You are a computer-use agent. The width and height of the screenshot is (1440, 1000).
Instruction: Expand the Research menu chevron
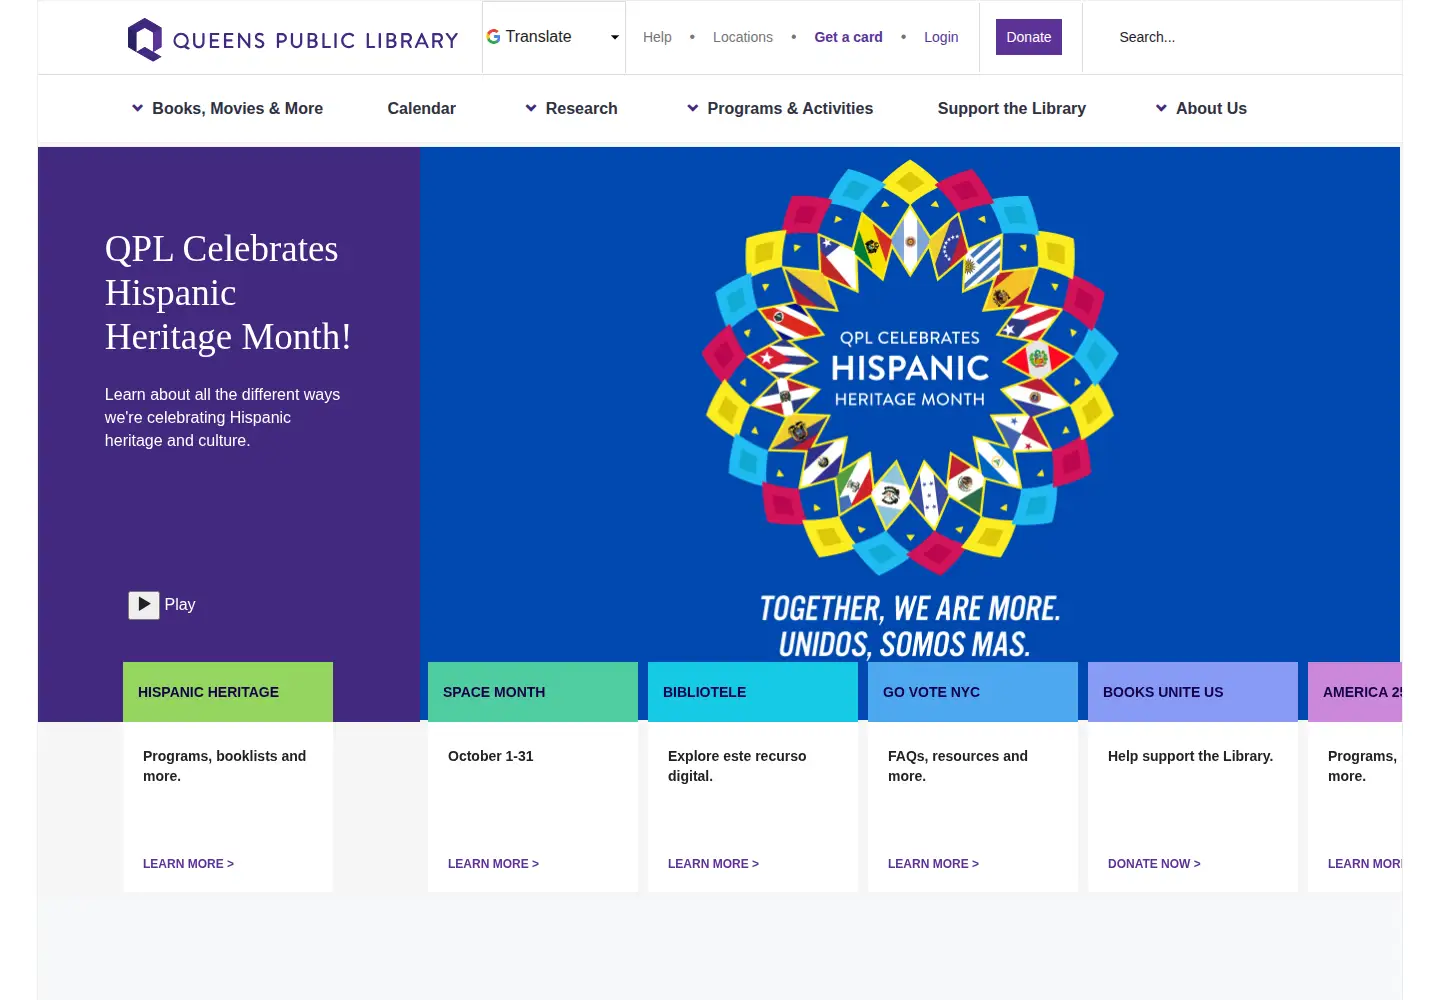[531, 108]
